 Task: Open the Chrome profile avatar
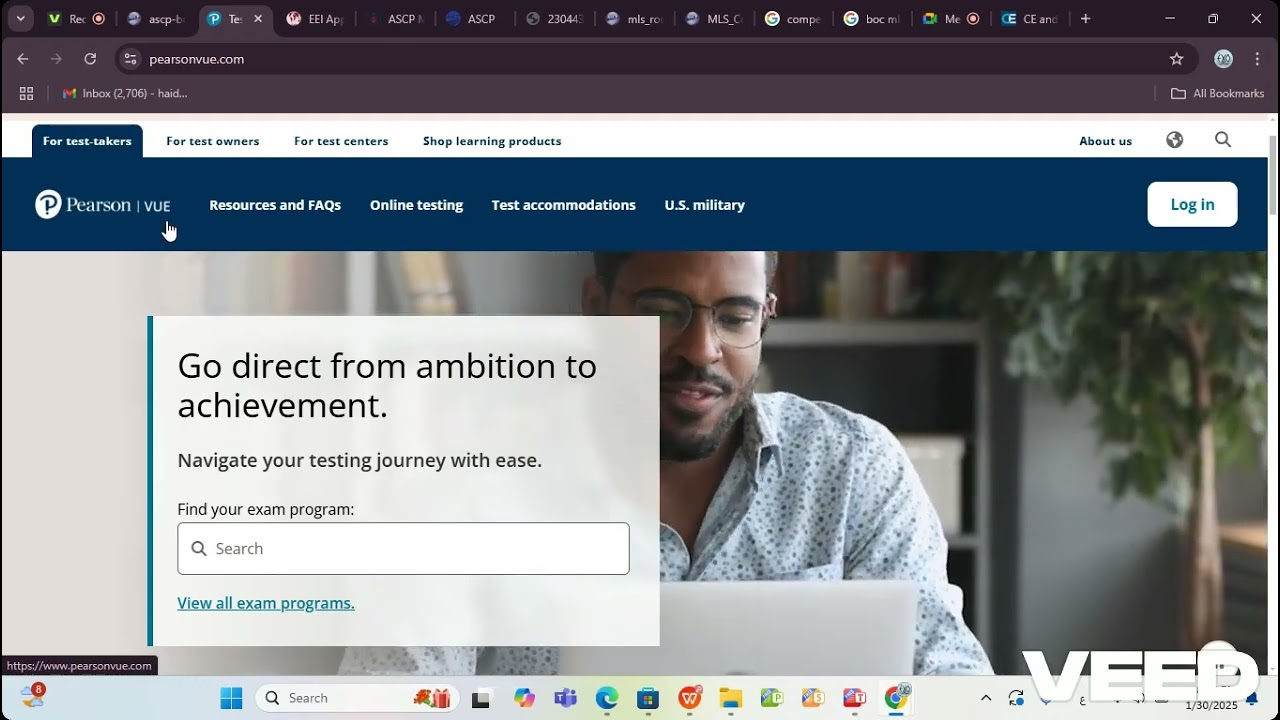pyautogui.click(x=1223, y=59)
